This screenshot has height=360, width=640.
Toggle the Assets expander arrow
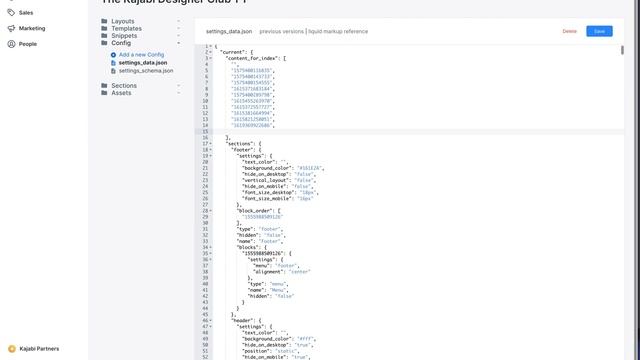(x=178, y=93)
